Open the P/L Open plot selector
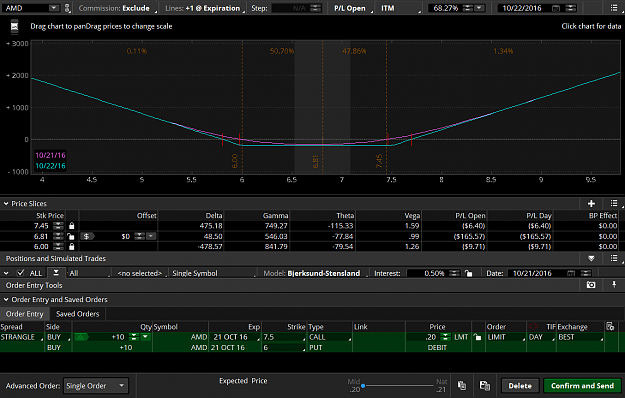 pyautogui.click(x=353, y=8)
